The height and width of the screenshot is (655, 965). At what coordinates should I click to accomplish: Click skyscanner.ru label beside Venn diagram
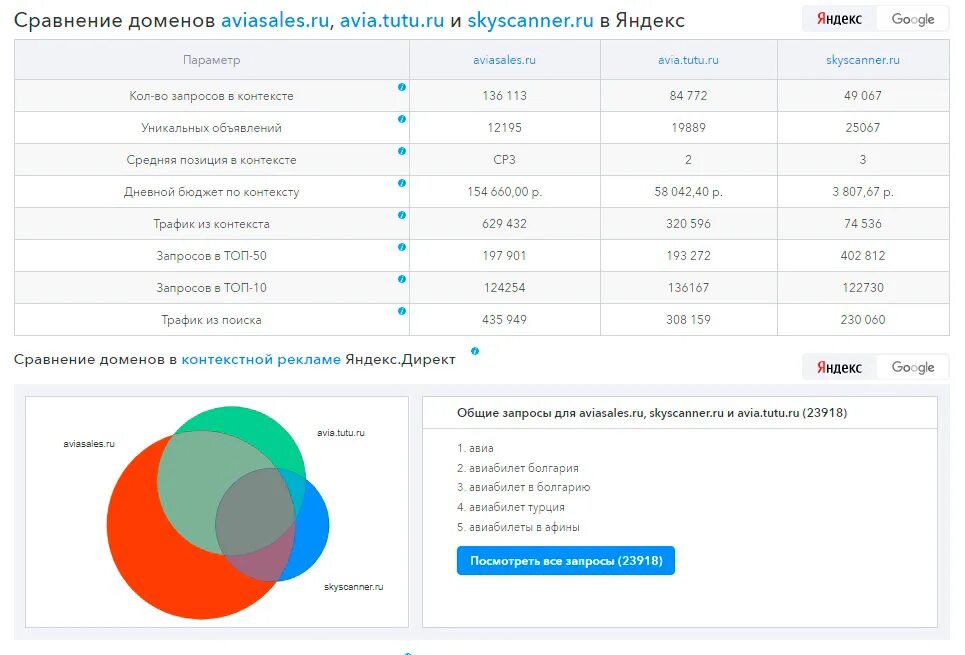tap(353, 587)
